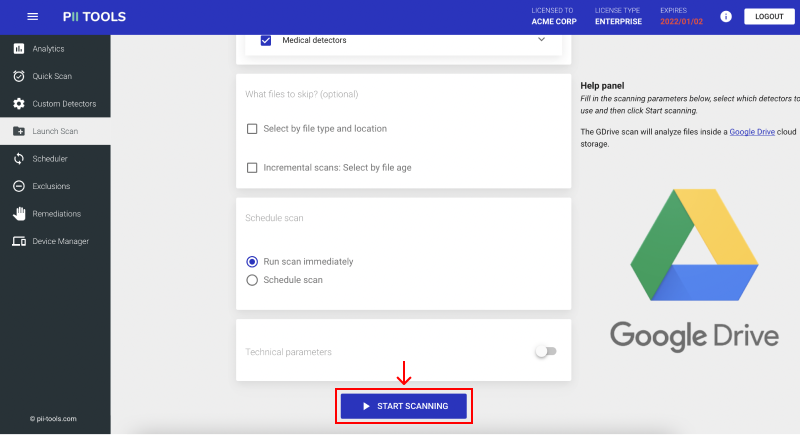Screen dimensions: 800x435
Task: Click the Scheduler refresh icon
Action: [19, 159]
